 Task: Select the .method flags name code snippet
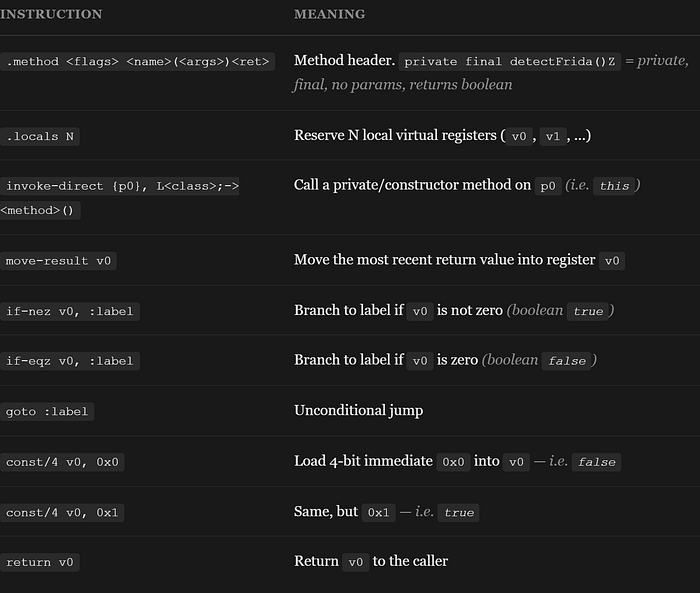[138, 62]
